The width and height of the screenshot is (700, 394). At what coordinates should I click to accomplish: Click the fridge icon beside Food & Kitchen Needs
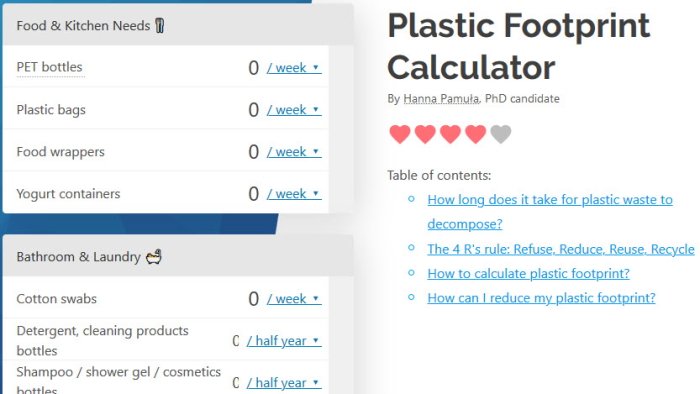(x=160, y=25)
